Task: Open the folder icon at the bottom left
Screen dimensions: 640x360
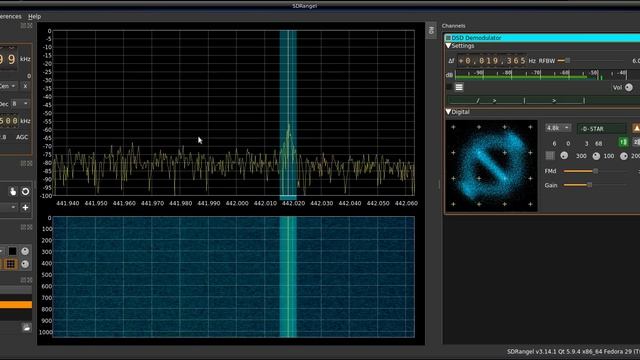Action: click(x=26, y=327)
